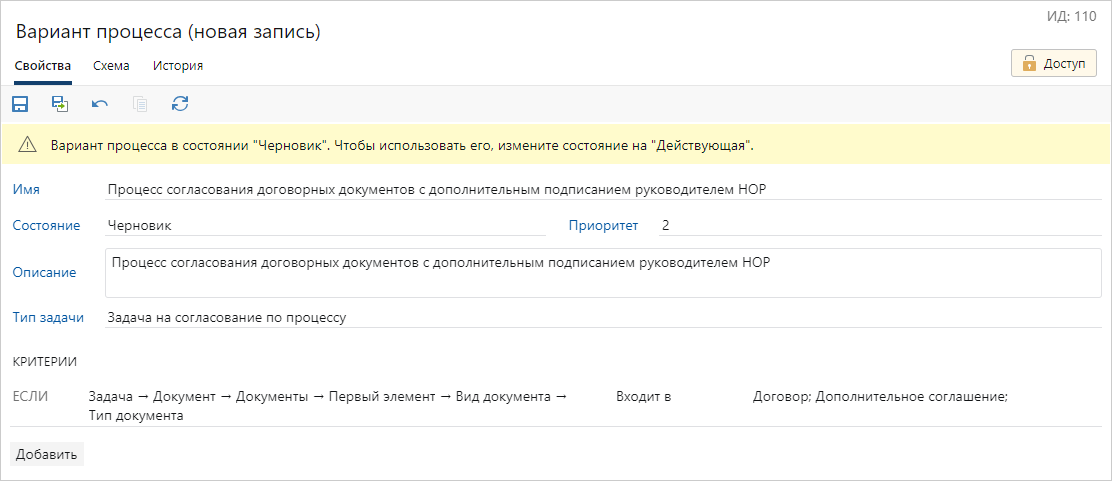Go to the История tab
1112x481 pixels.
[178, 66]
